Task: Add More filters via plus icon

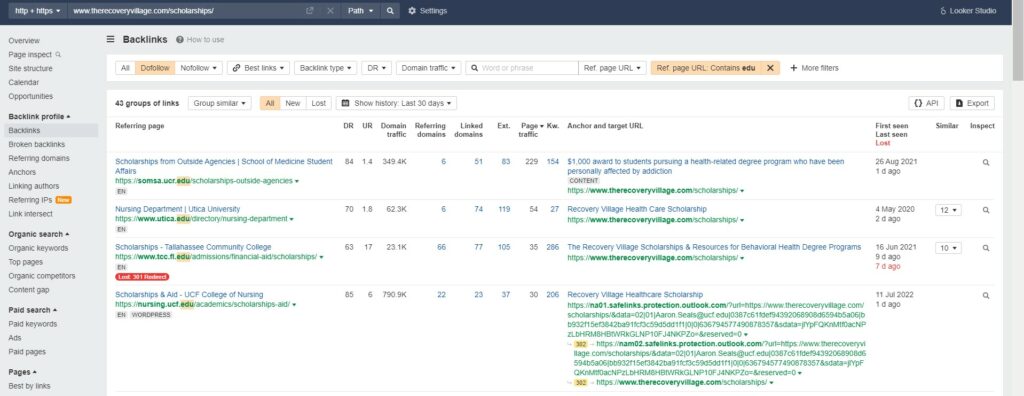Action: (x=814, y=68)
